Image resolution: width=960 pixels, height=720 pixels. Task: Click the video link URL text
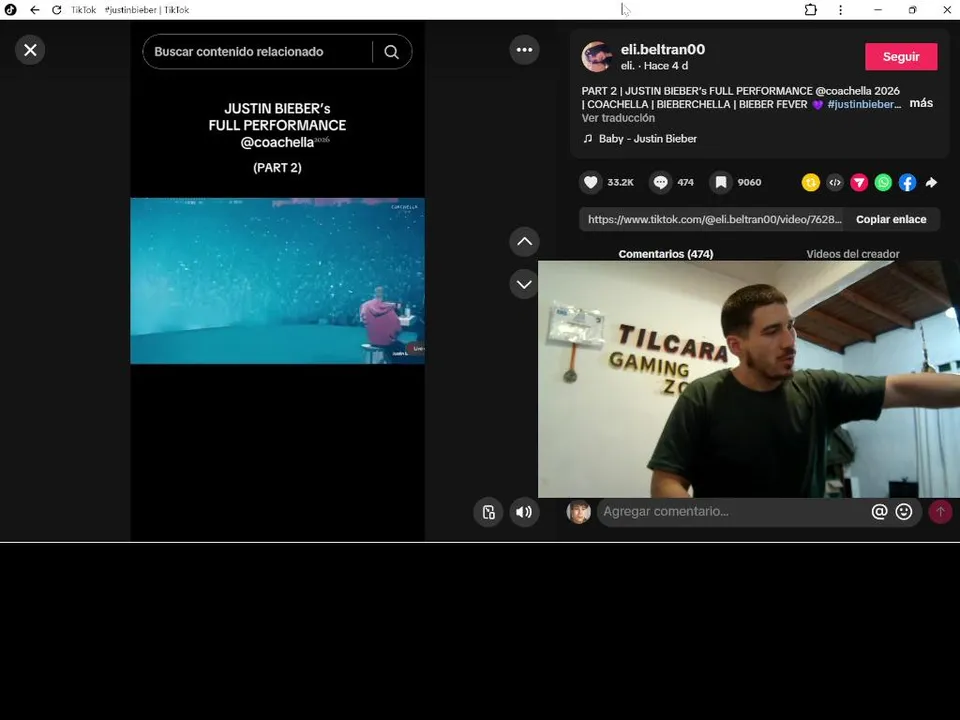[x=714, y=220]
